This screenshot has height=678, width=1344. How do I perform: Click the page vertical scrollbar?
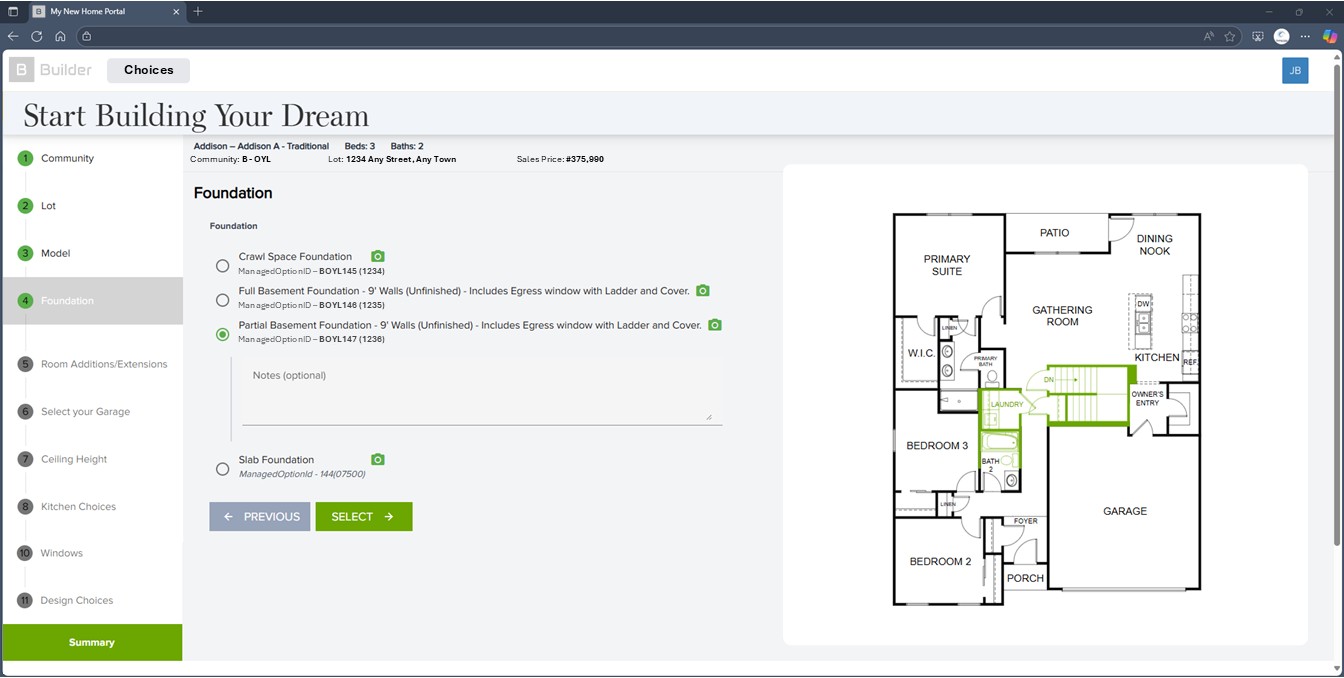(1337, 300)
